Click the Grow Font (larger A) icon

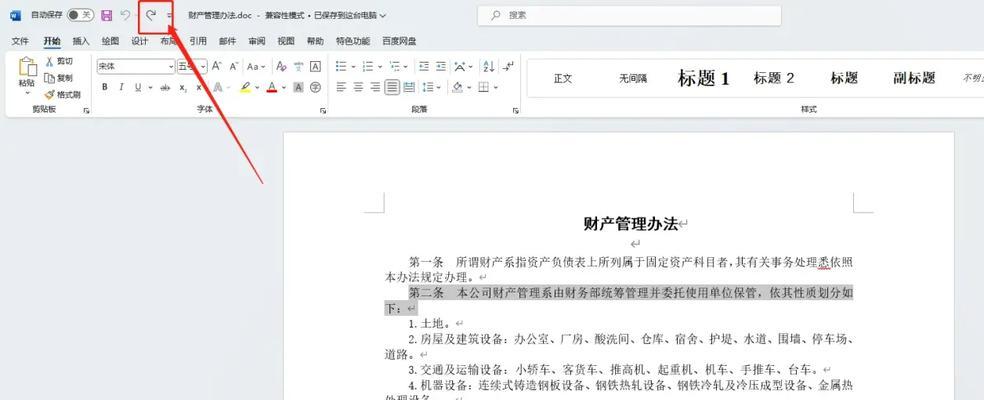217,66
